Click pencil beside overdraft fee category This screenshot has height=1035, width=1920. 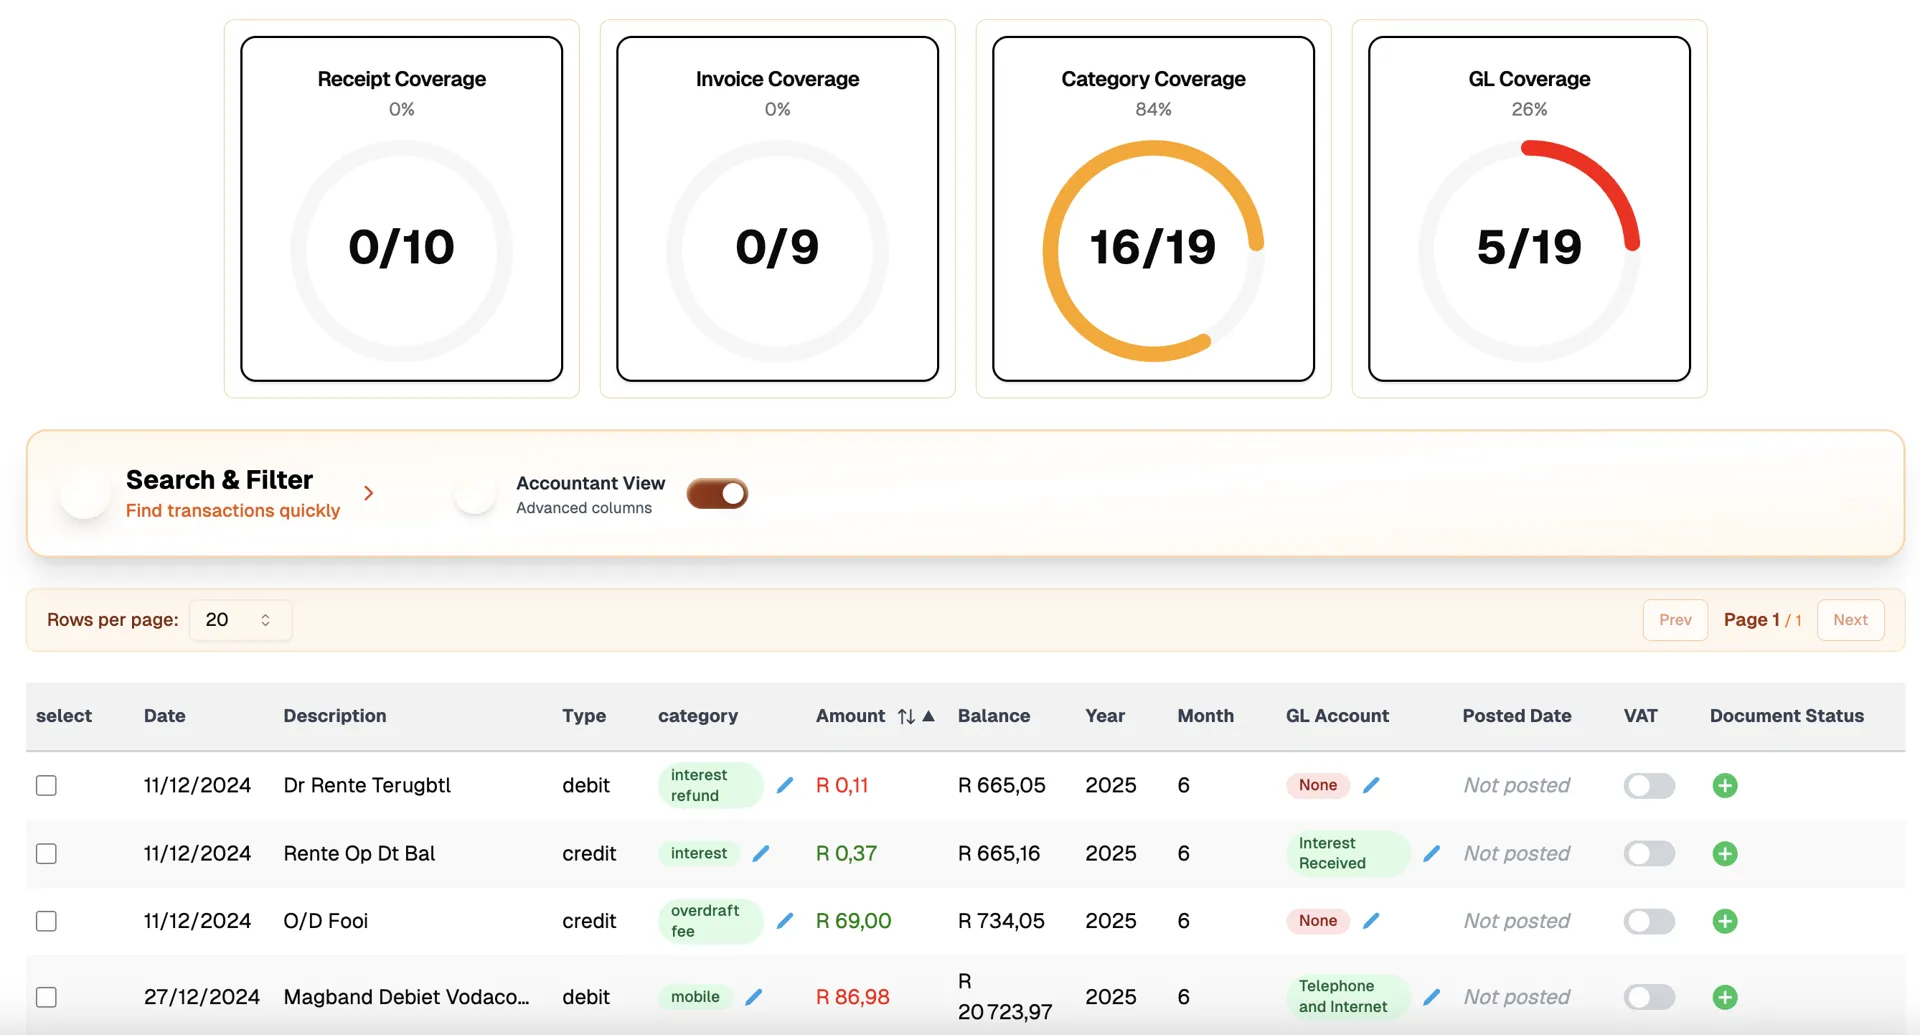click(785, 920)
